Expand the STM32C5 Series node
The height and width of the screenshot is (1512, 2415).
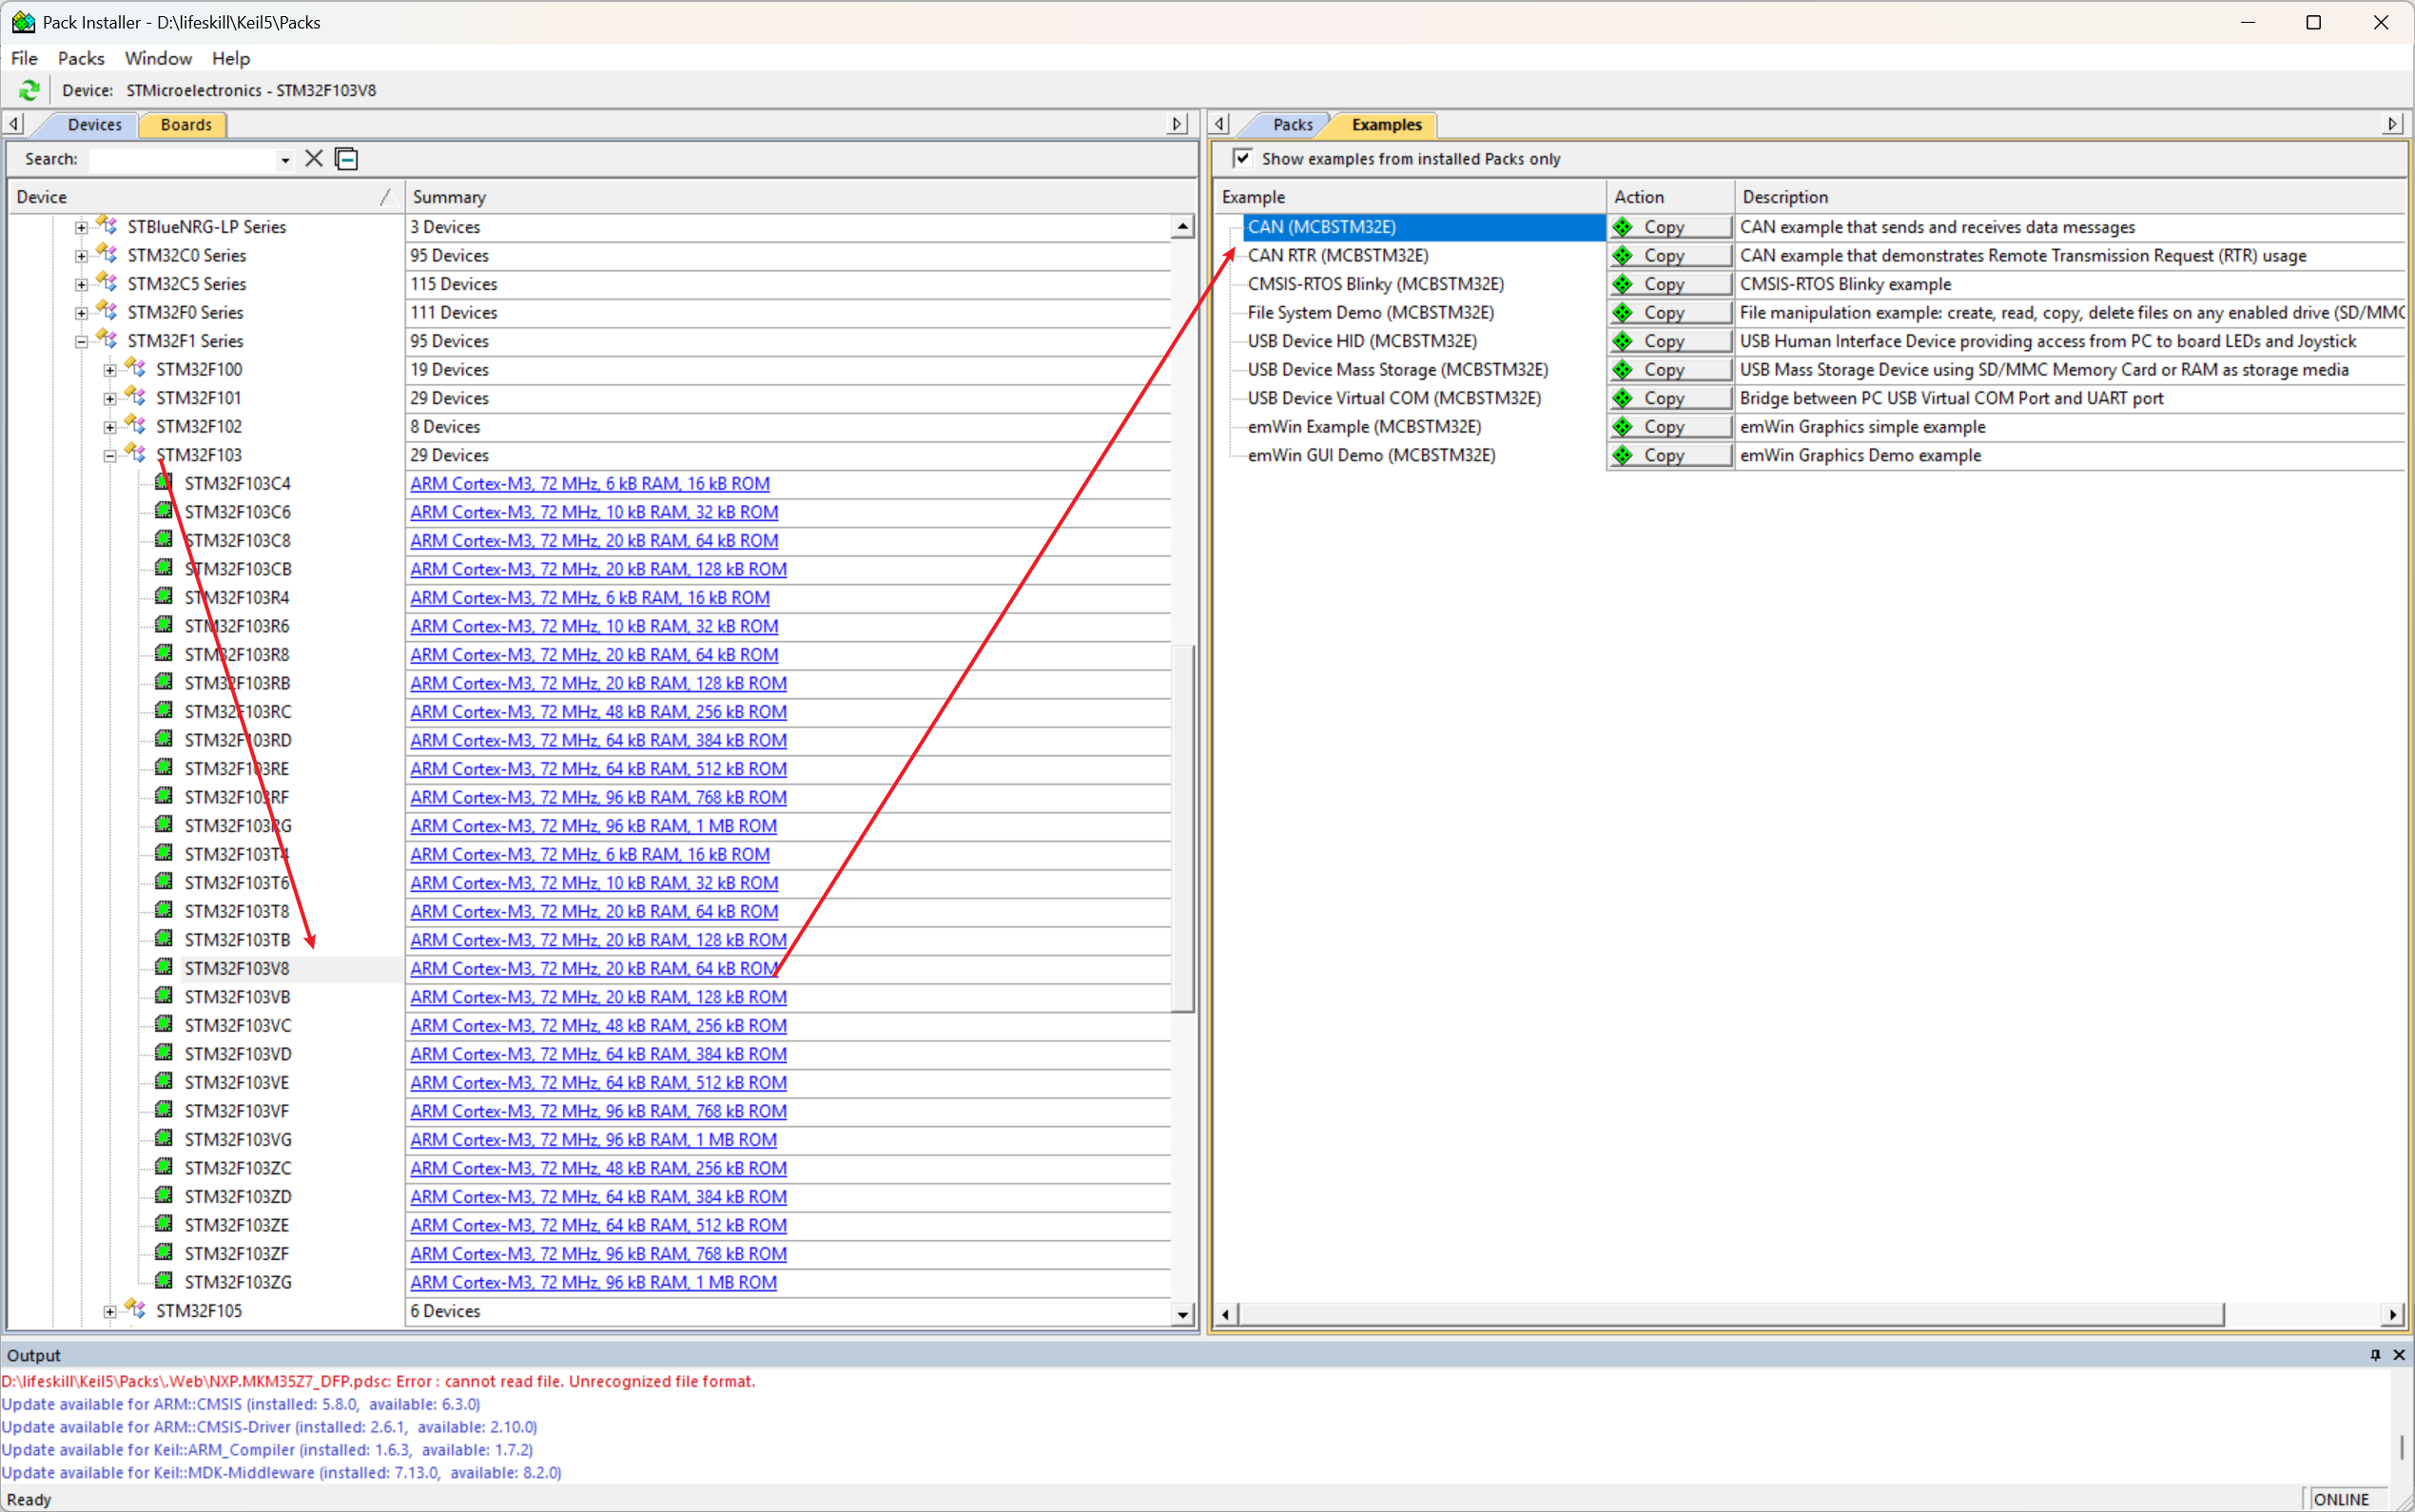pos(82,284)
